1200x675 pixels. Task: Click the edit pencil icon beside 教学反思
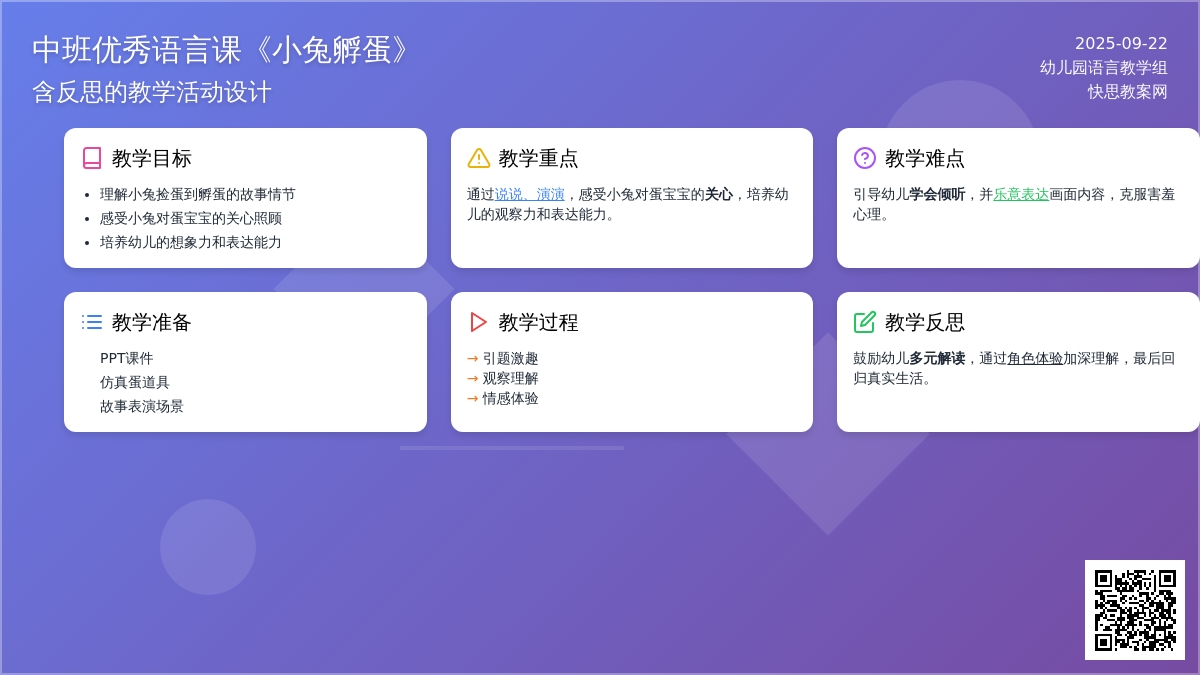tap(865, 322)
